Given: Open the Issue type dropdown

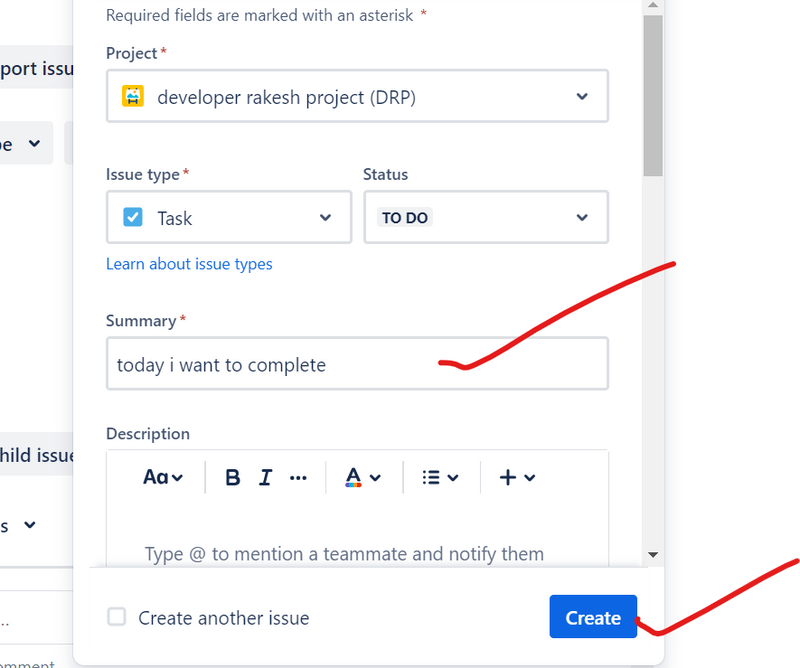Looking at the screenshot, I should point(228,217).
